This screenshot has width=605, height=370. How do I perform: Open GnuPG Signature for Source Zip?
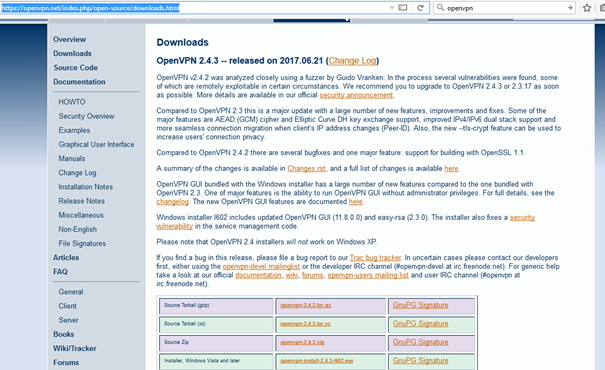[421, 342]
